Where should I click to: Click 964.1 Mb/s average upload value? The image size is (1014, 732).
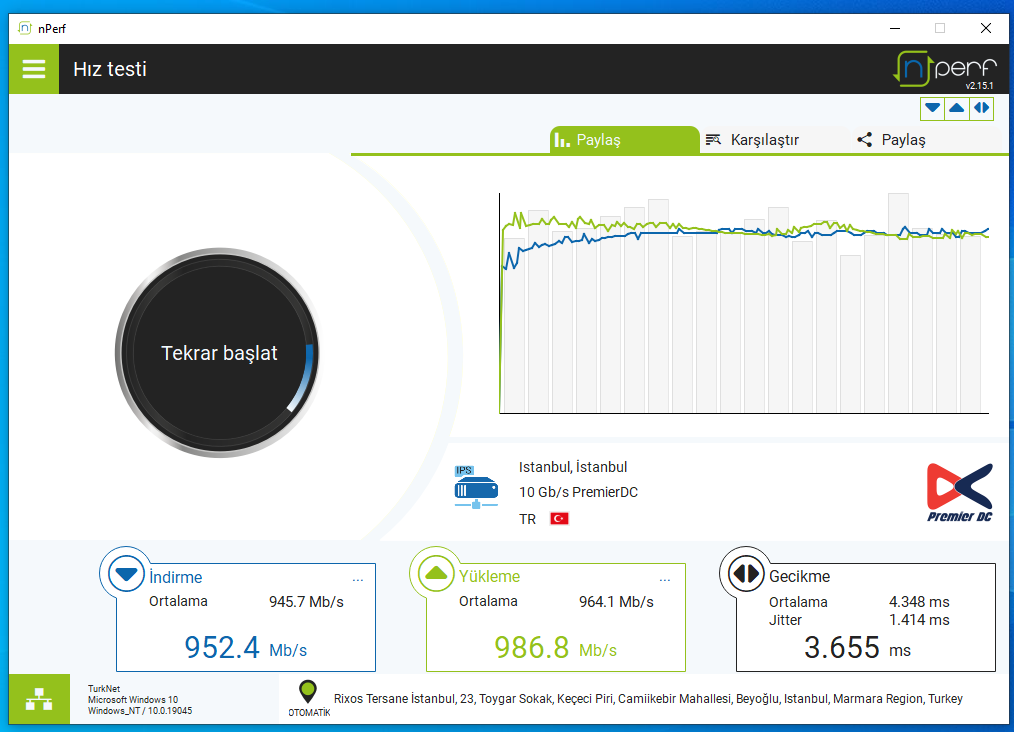(616, 602)
